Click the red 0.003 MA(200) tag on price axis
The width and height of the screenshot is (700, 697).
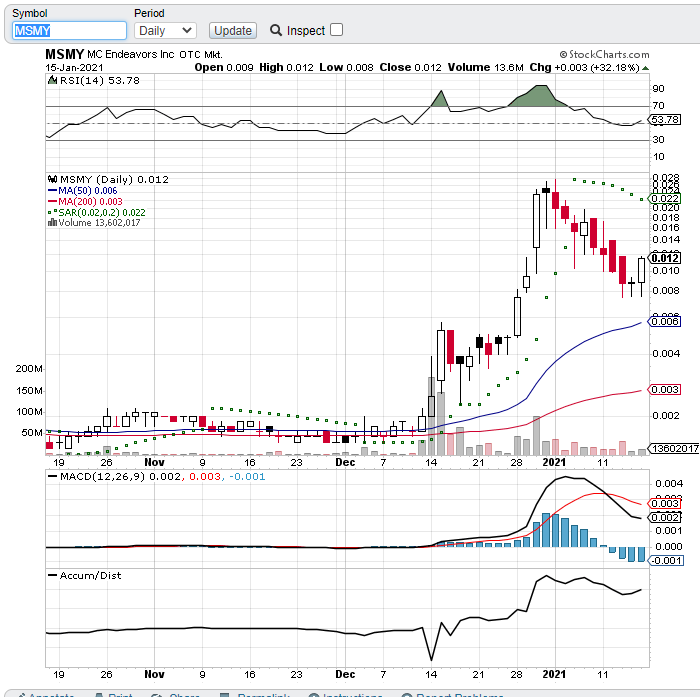(665, 389)
